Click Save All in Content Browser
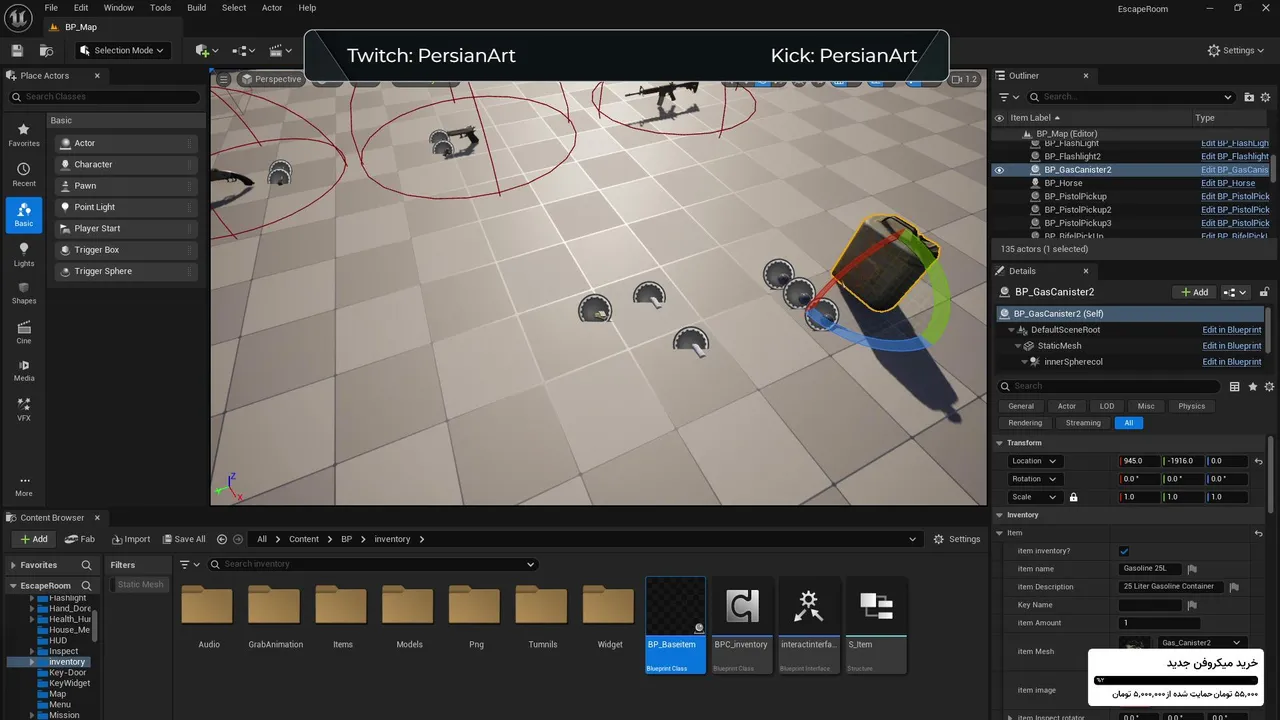Image resolution: width=1280 pixels, height=720 pixels. pos(183,539)
